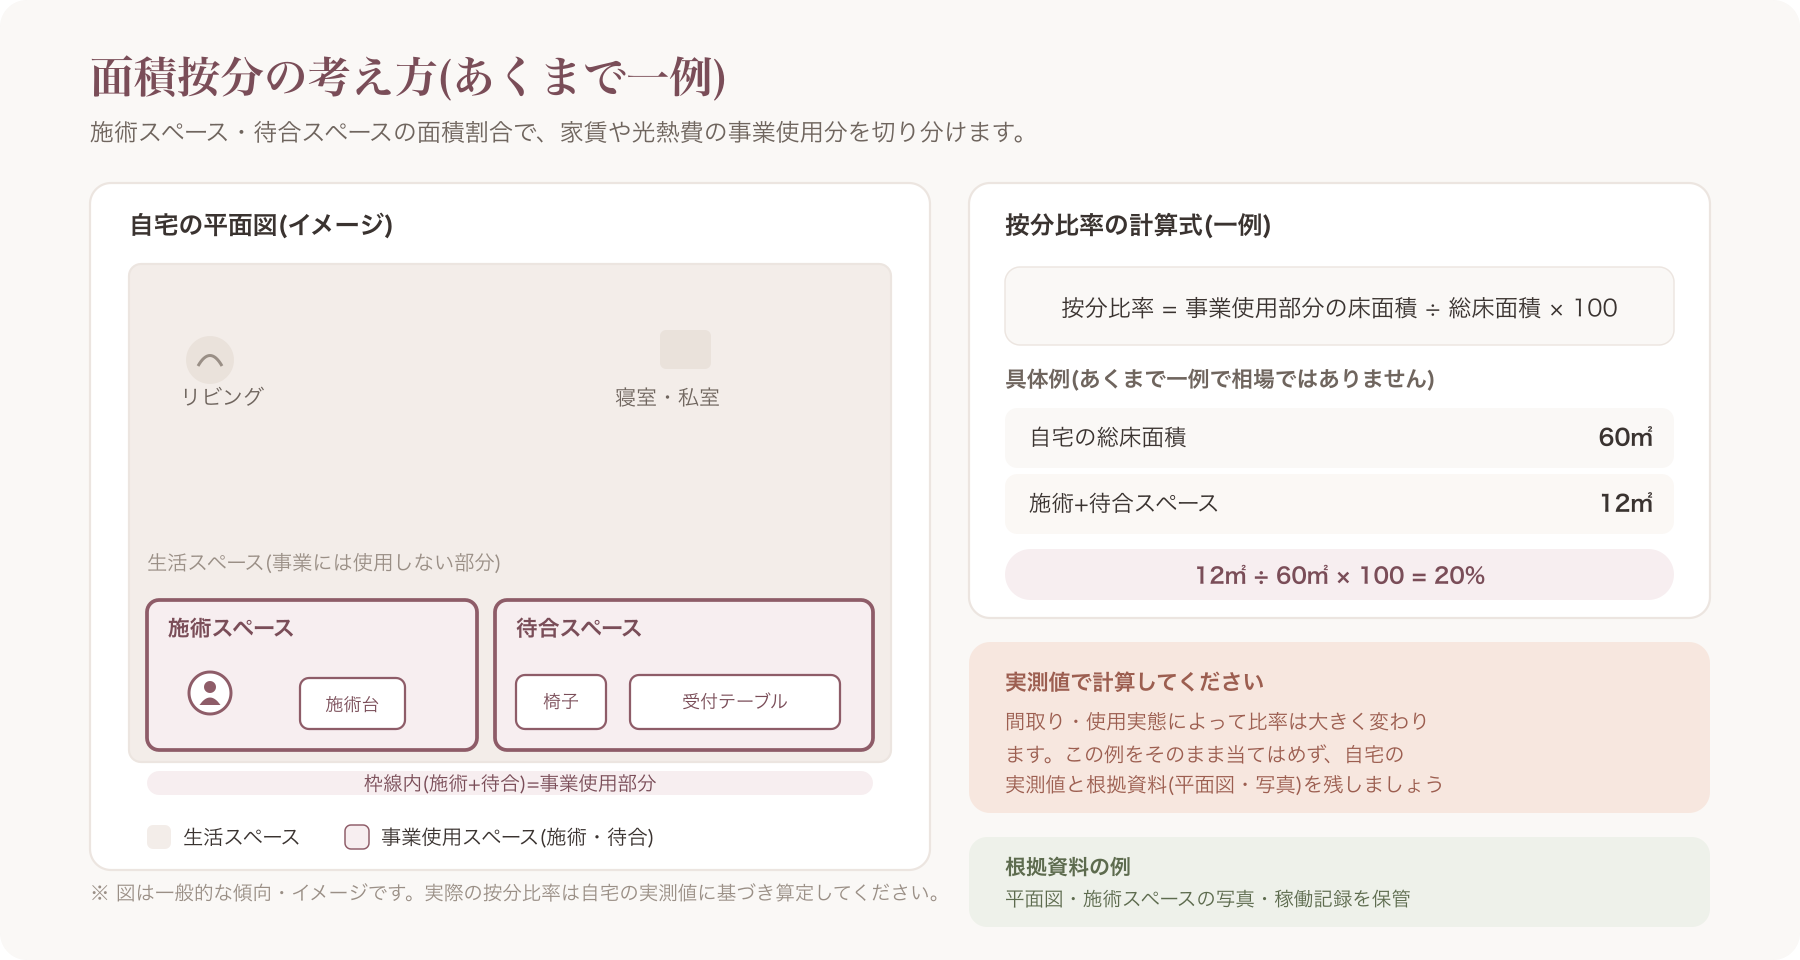Image resolution: width=1800 pixels, height=960 pixels.
Task: Click the 面積按分の考え方(あくまで一例) title
Action: 408,77
